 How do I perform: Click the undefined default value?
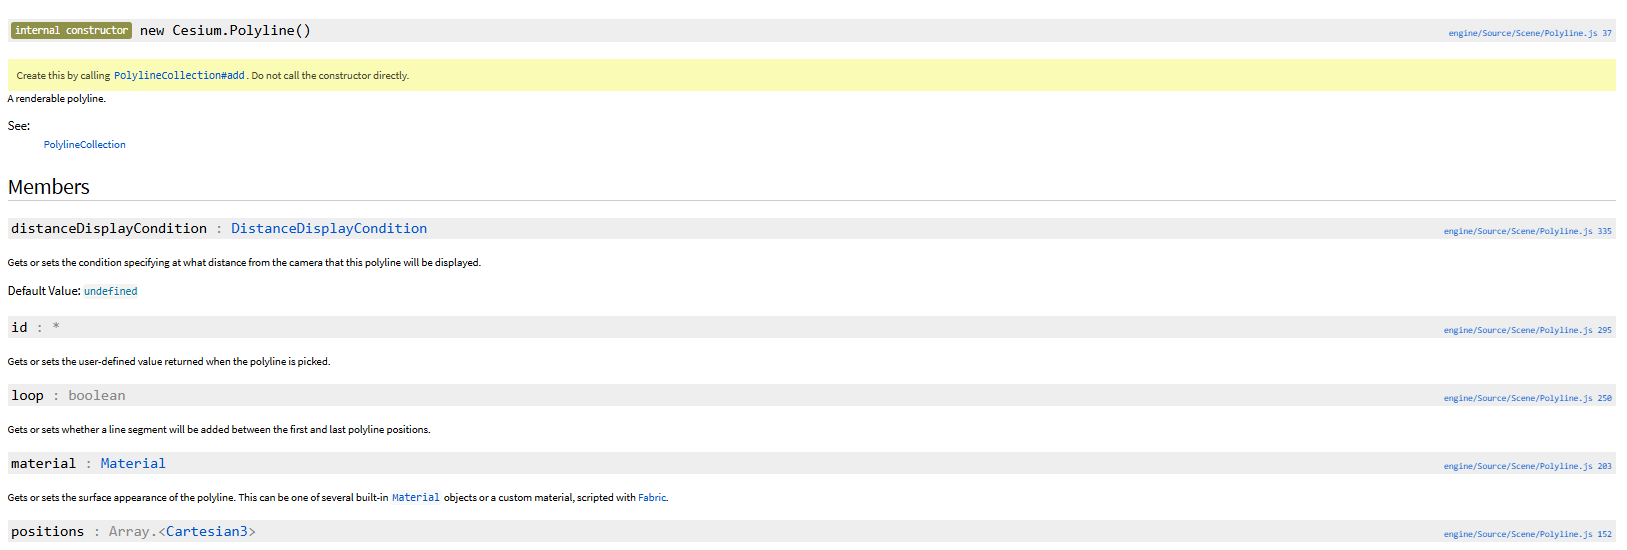pyautogui.click(x=111, y=291)
